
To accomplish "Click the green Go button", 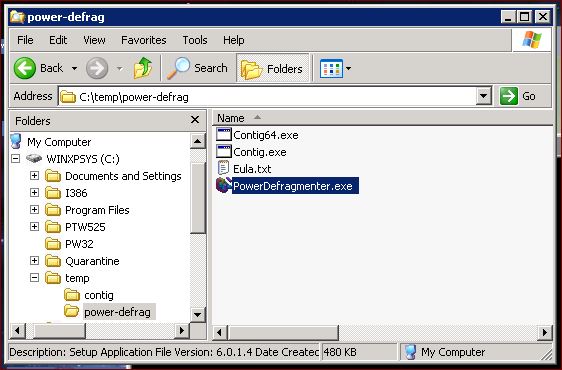I will pos(518,96).
